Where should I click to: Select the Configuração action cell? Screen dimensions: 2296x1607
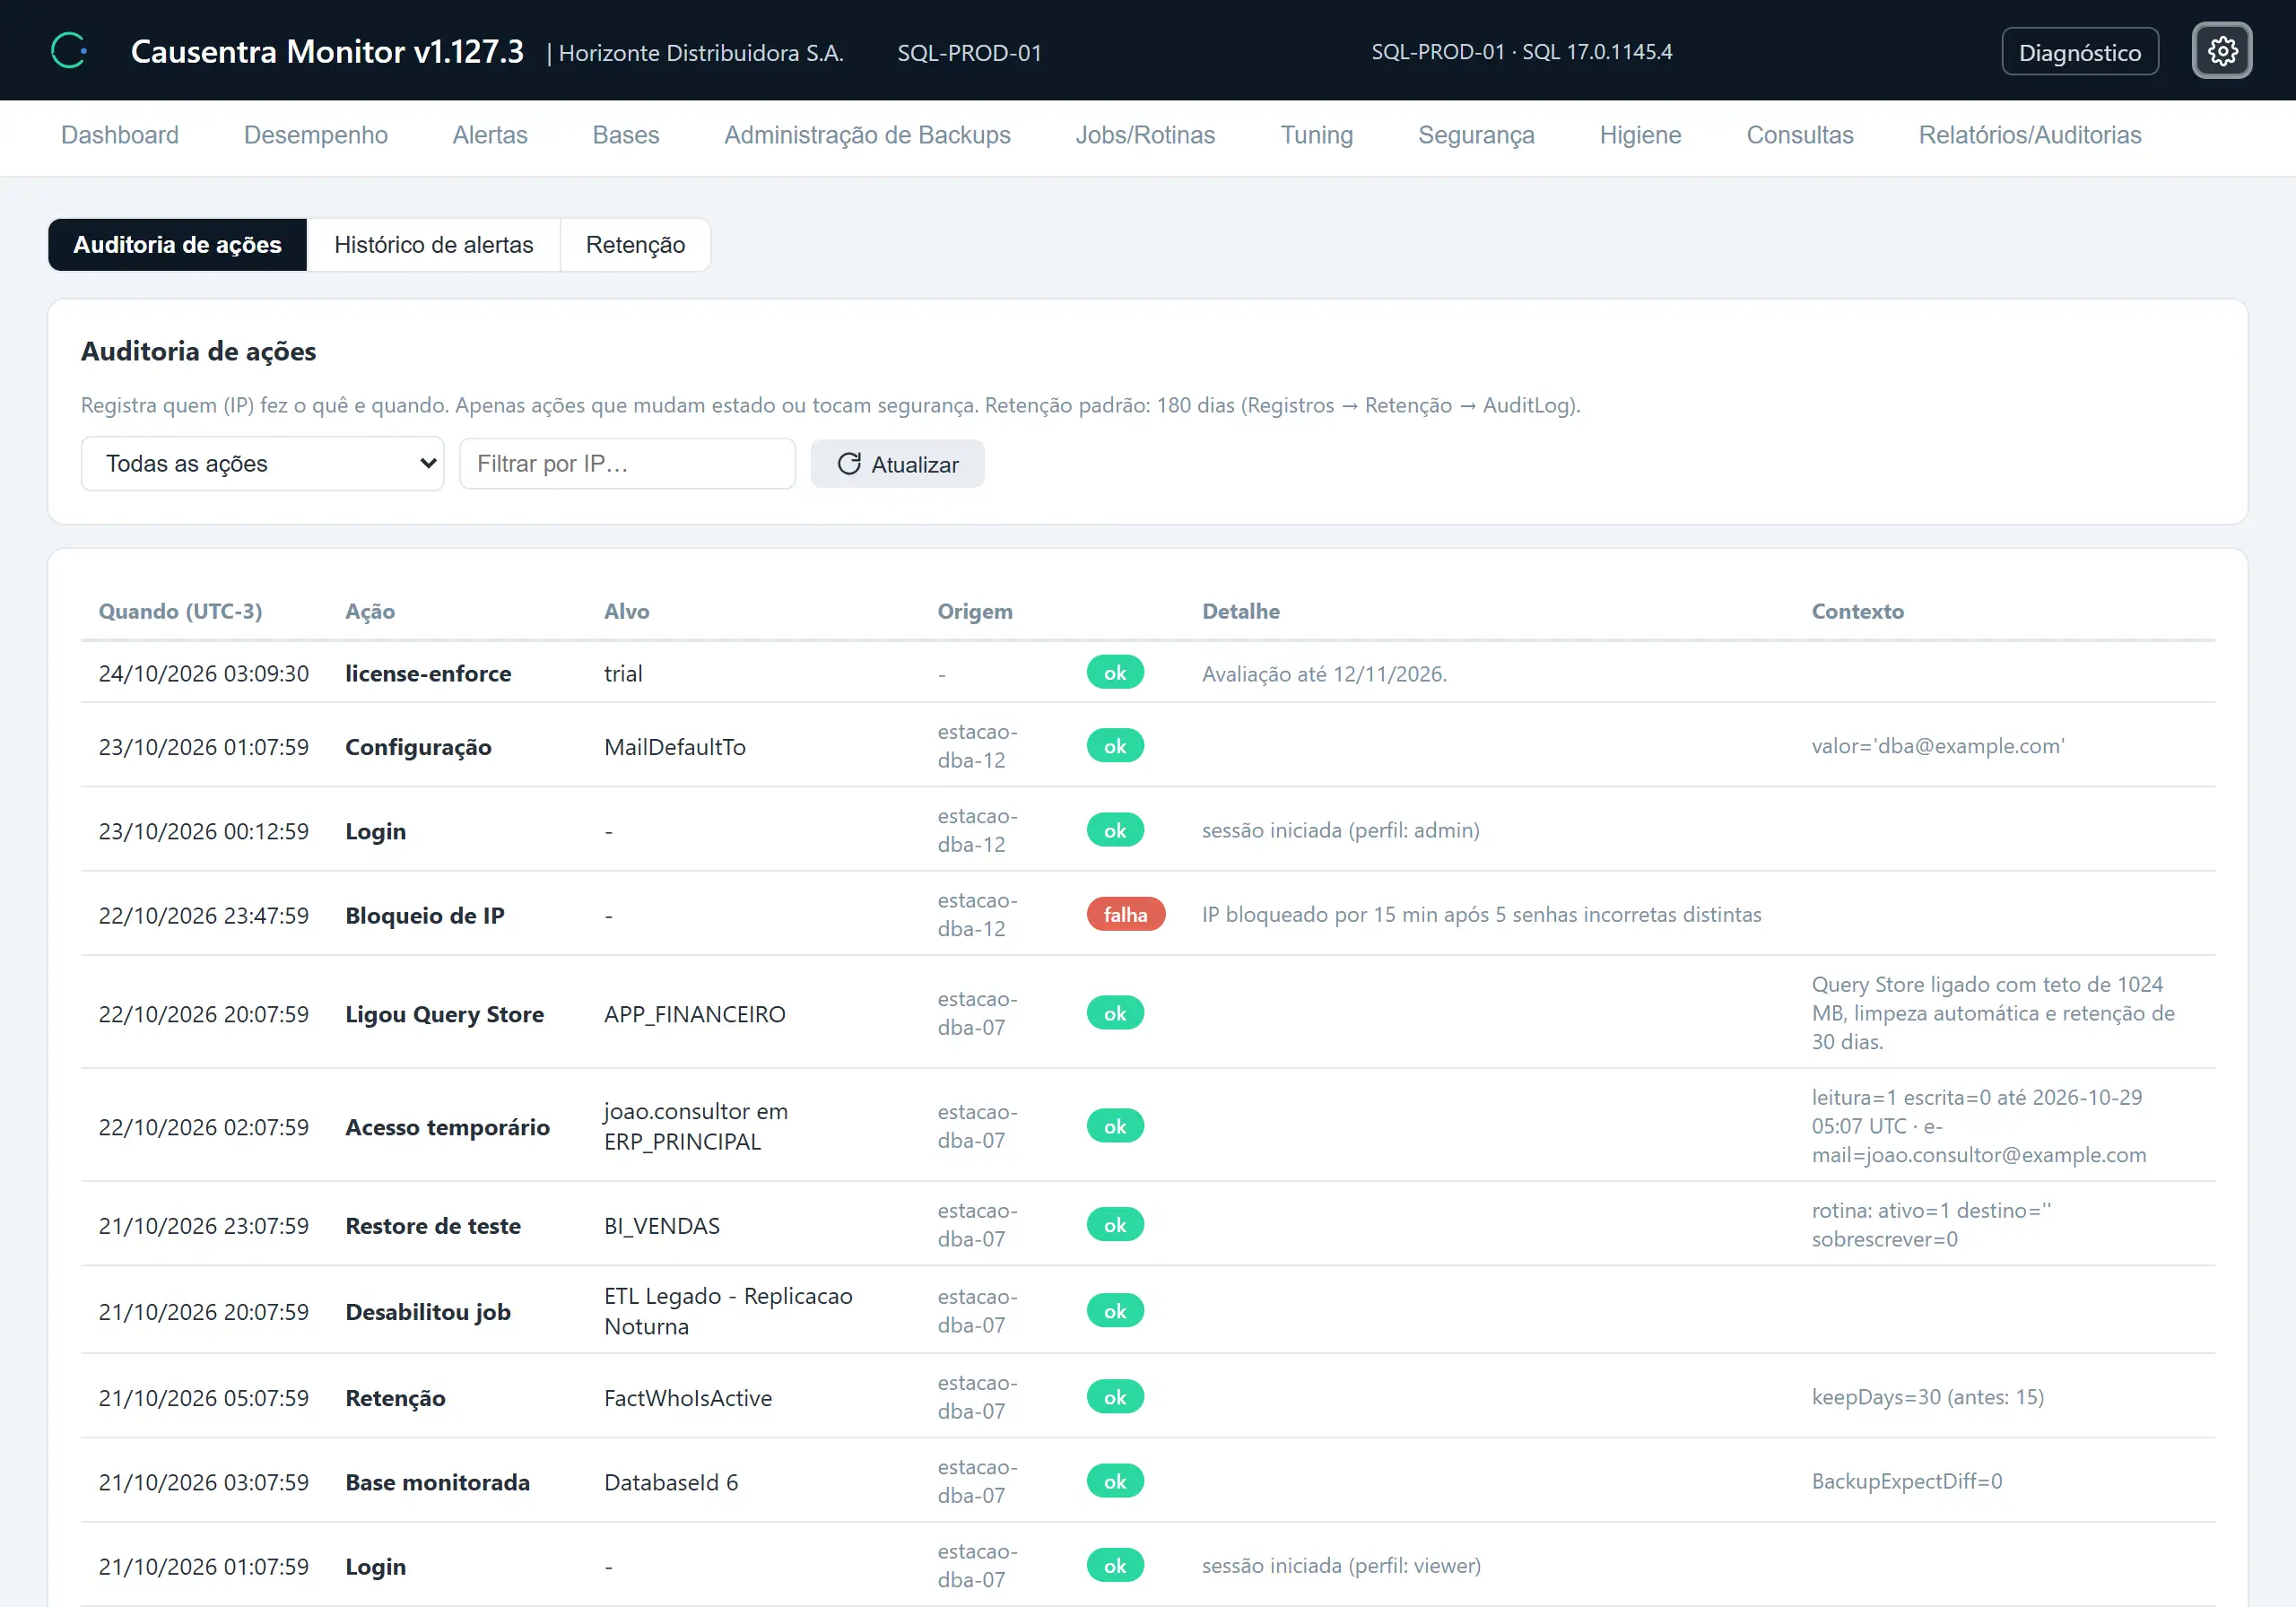point(418,747)
